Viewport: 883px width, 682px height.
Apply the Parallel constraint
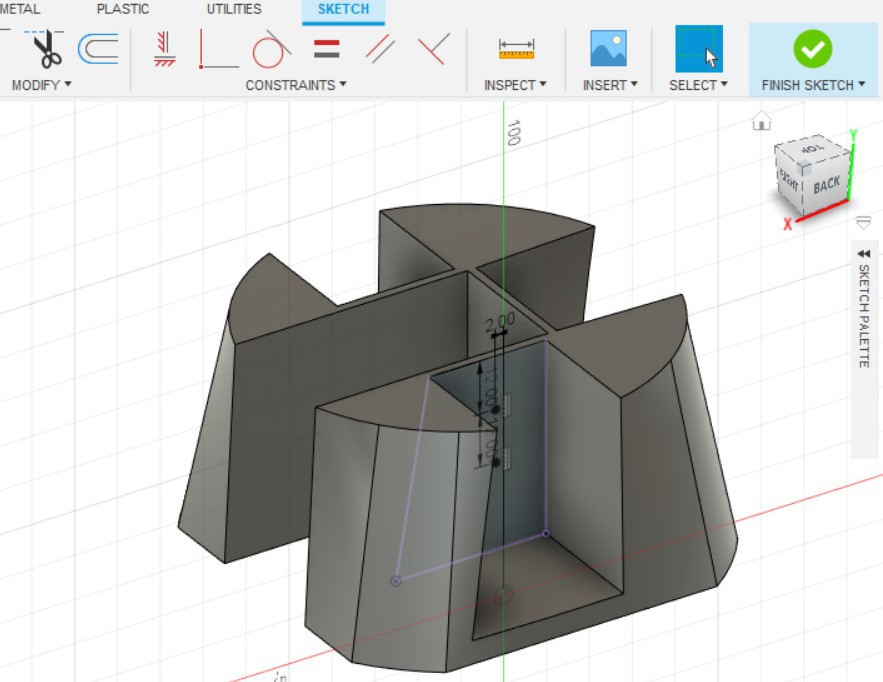[x=379, y=48]
